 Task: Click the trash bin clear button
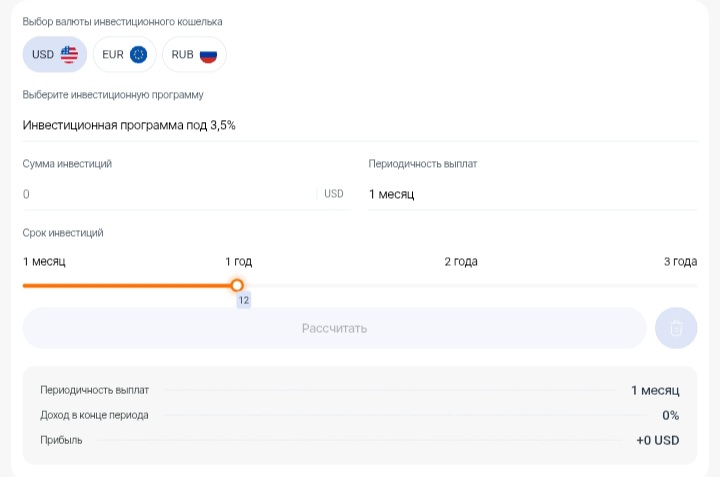tap(676, 328)
